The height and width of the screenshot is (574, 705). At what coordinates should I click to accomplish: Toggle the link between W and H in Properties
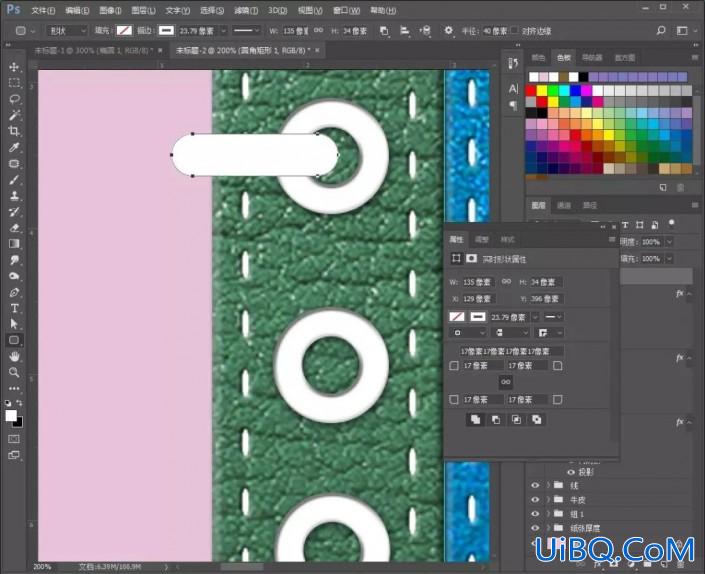click(506, 281)
